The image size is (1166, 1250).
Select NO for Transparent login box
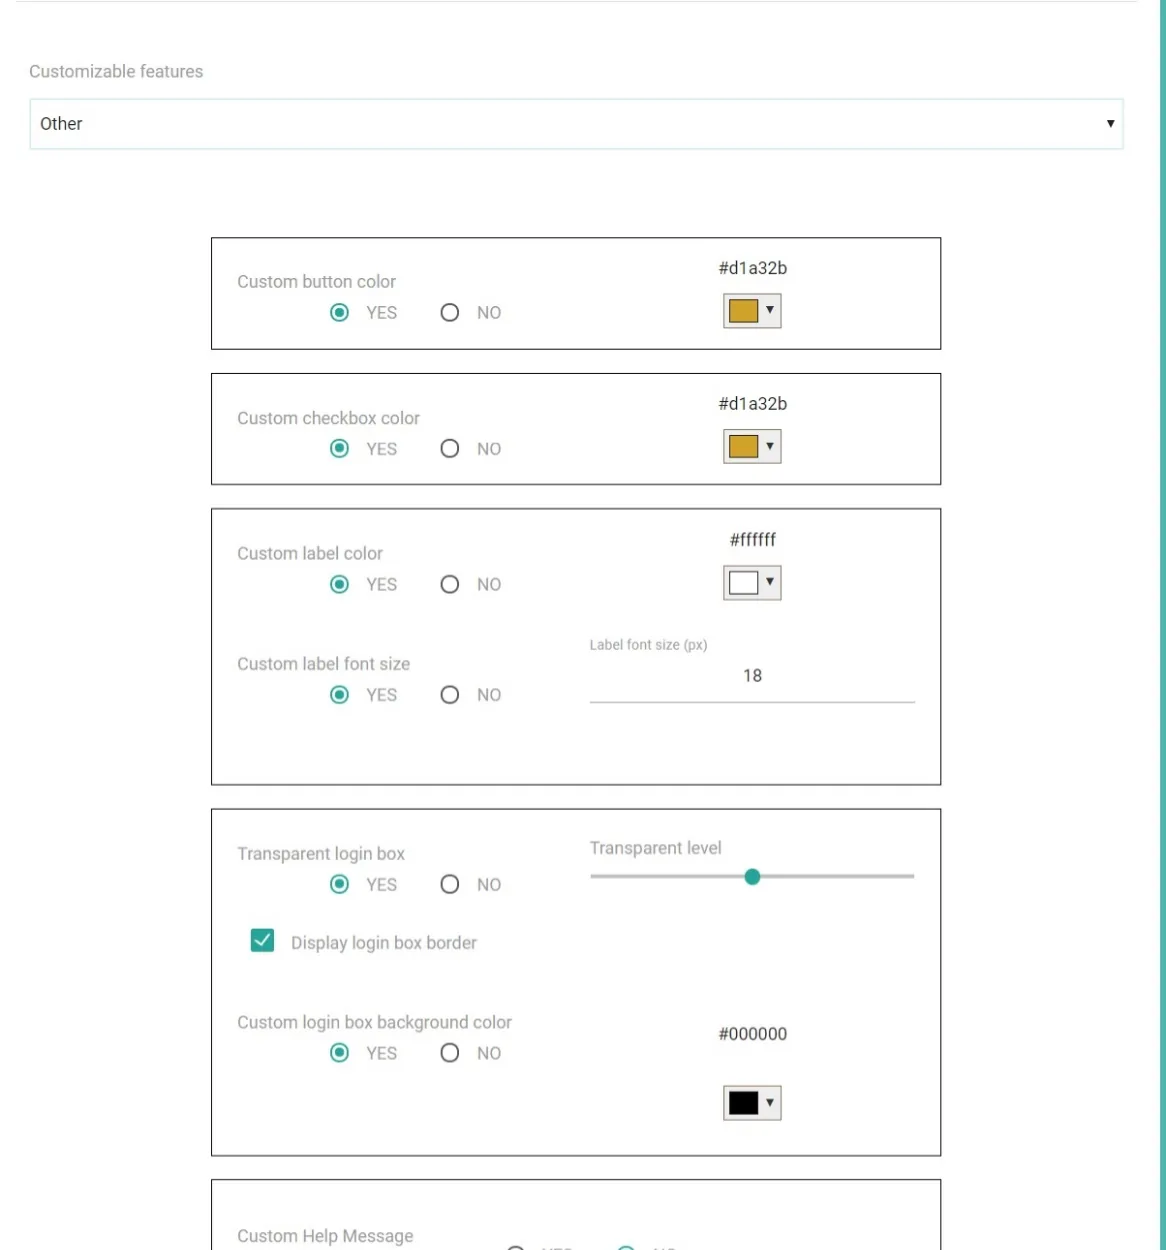point(450,885)
